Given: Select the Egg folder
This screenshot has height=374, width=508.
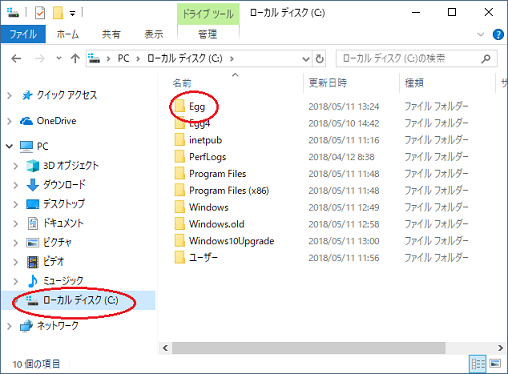Looking at the screenshot, I should coord(197,107).
